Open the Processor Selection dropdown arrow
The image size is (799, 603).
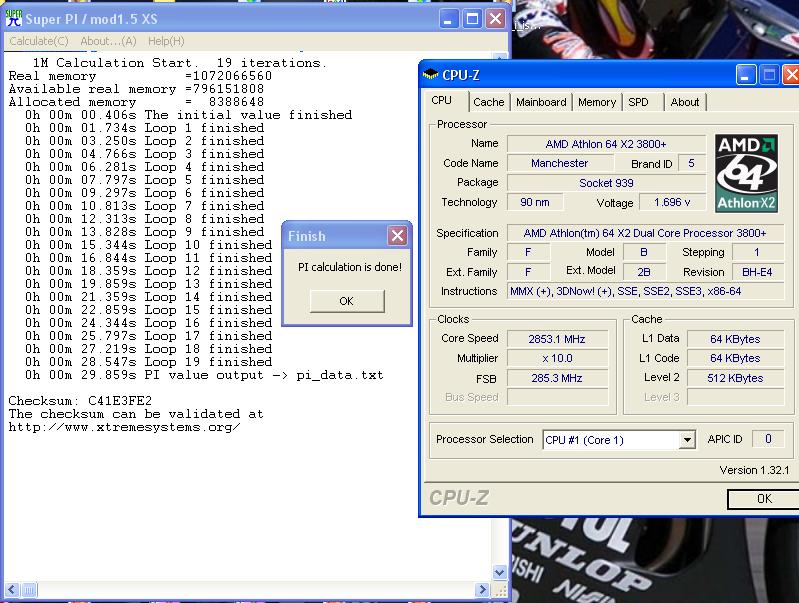pyautogui.click(x=687, y=440)
